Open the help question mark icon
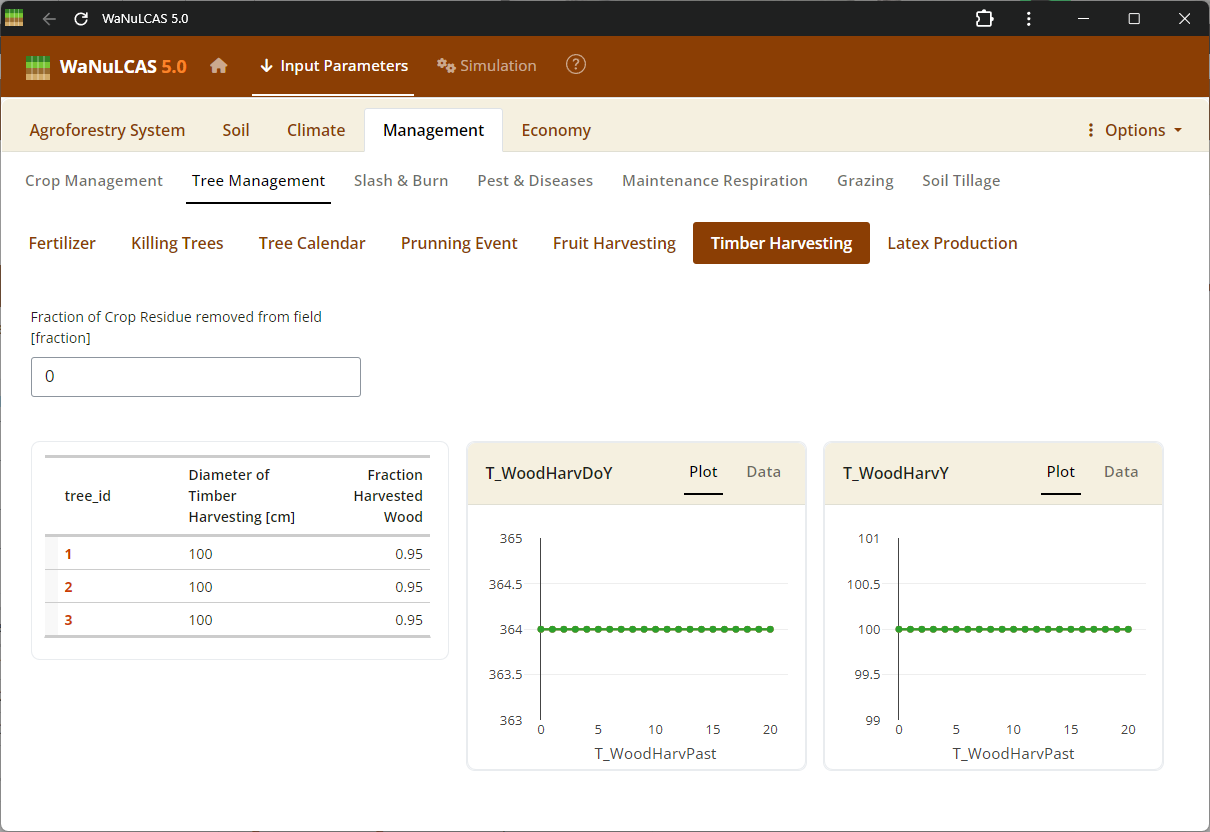The height and width of the screenshot is (832, 1210). 576,65
